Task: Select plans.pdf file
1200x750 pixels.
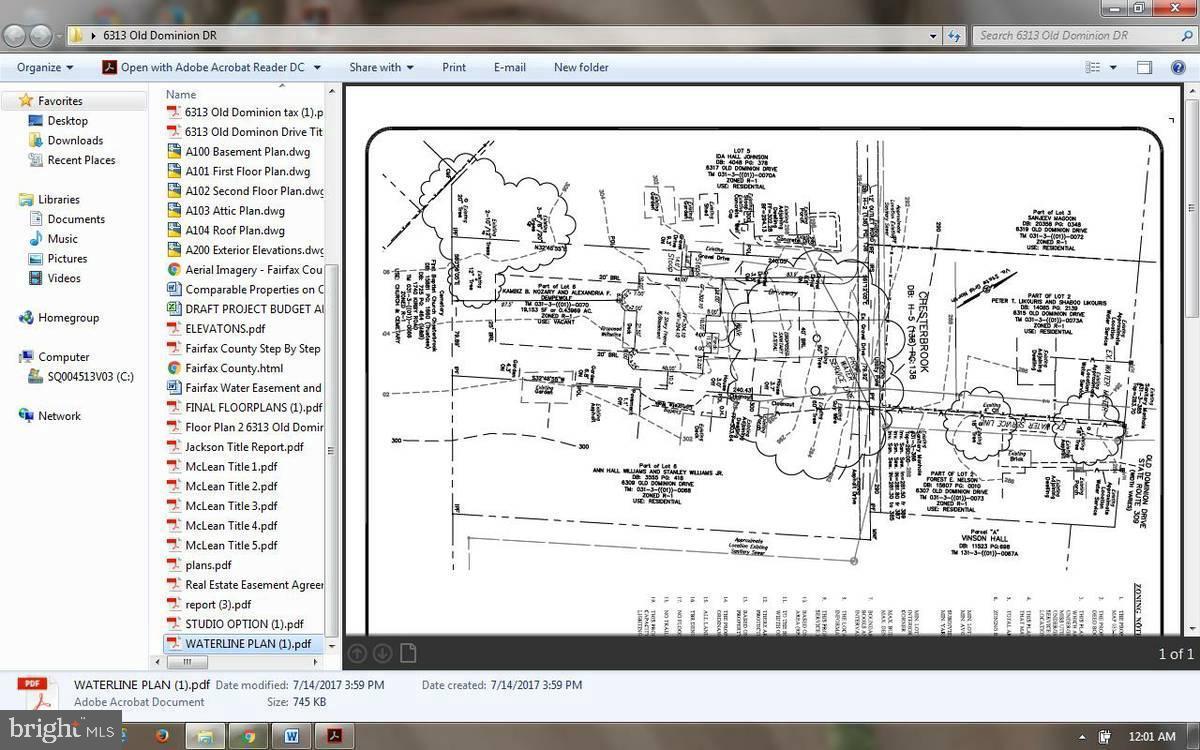Action: pos(199,565)
